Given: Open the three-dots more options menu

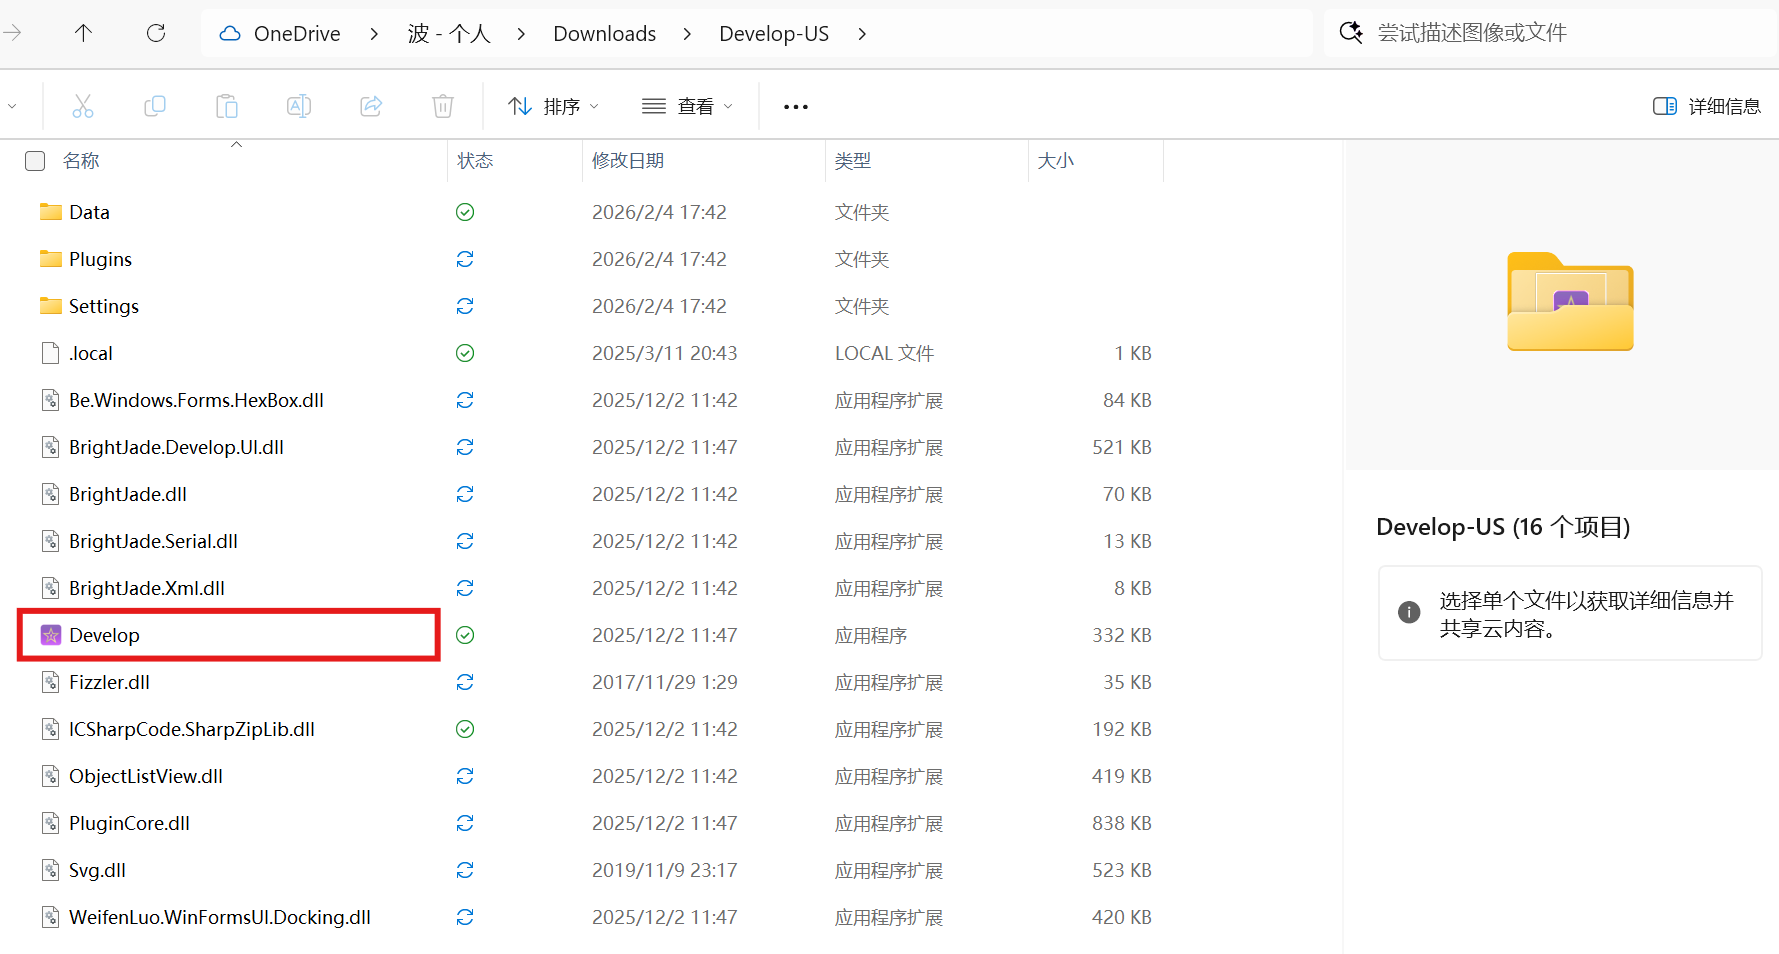Looking at the screenshot, I should pyautogui.click(x=796, y=106).
